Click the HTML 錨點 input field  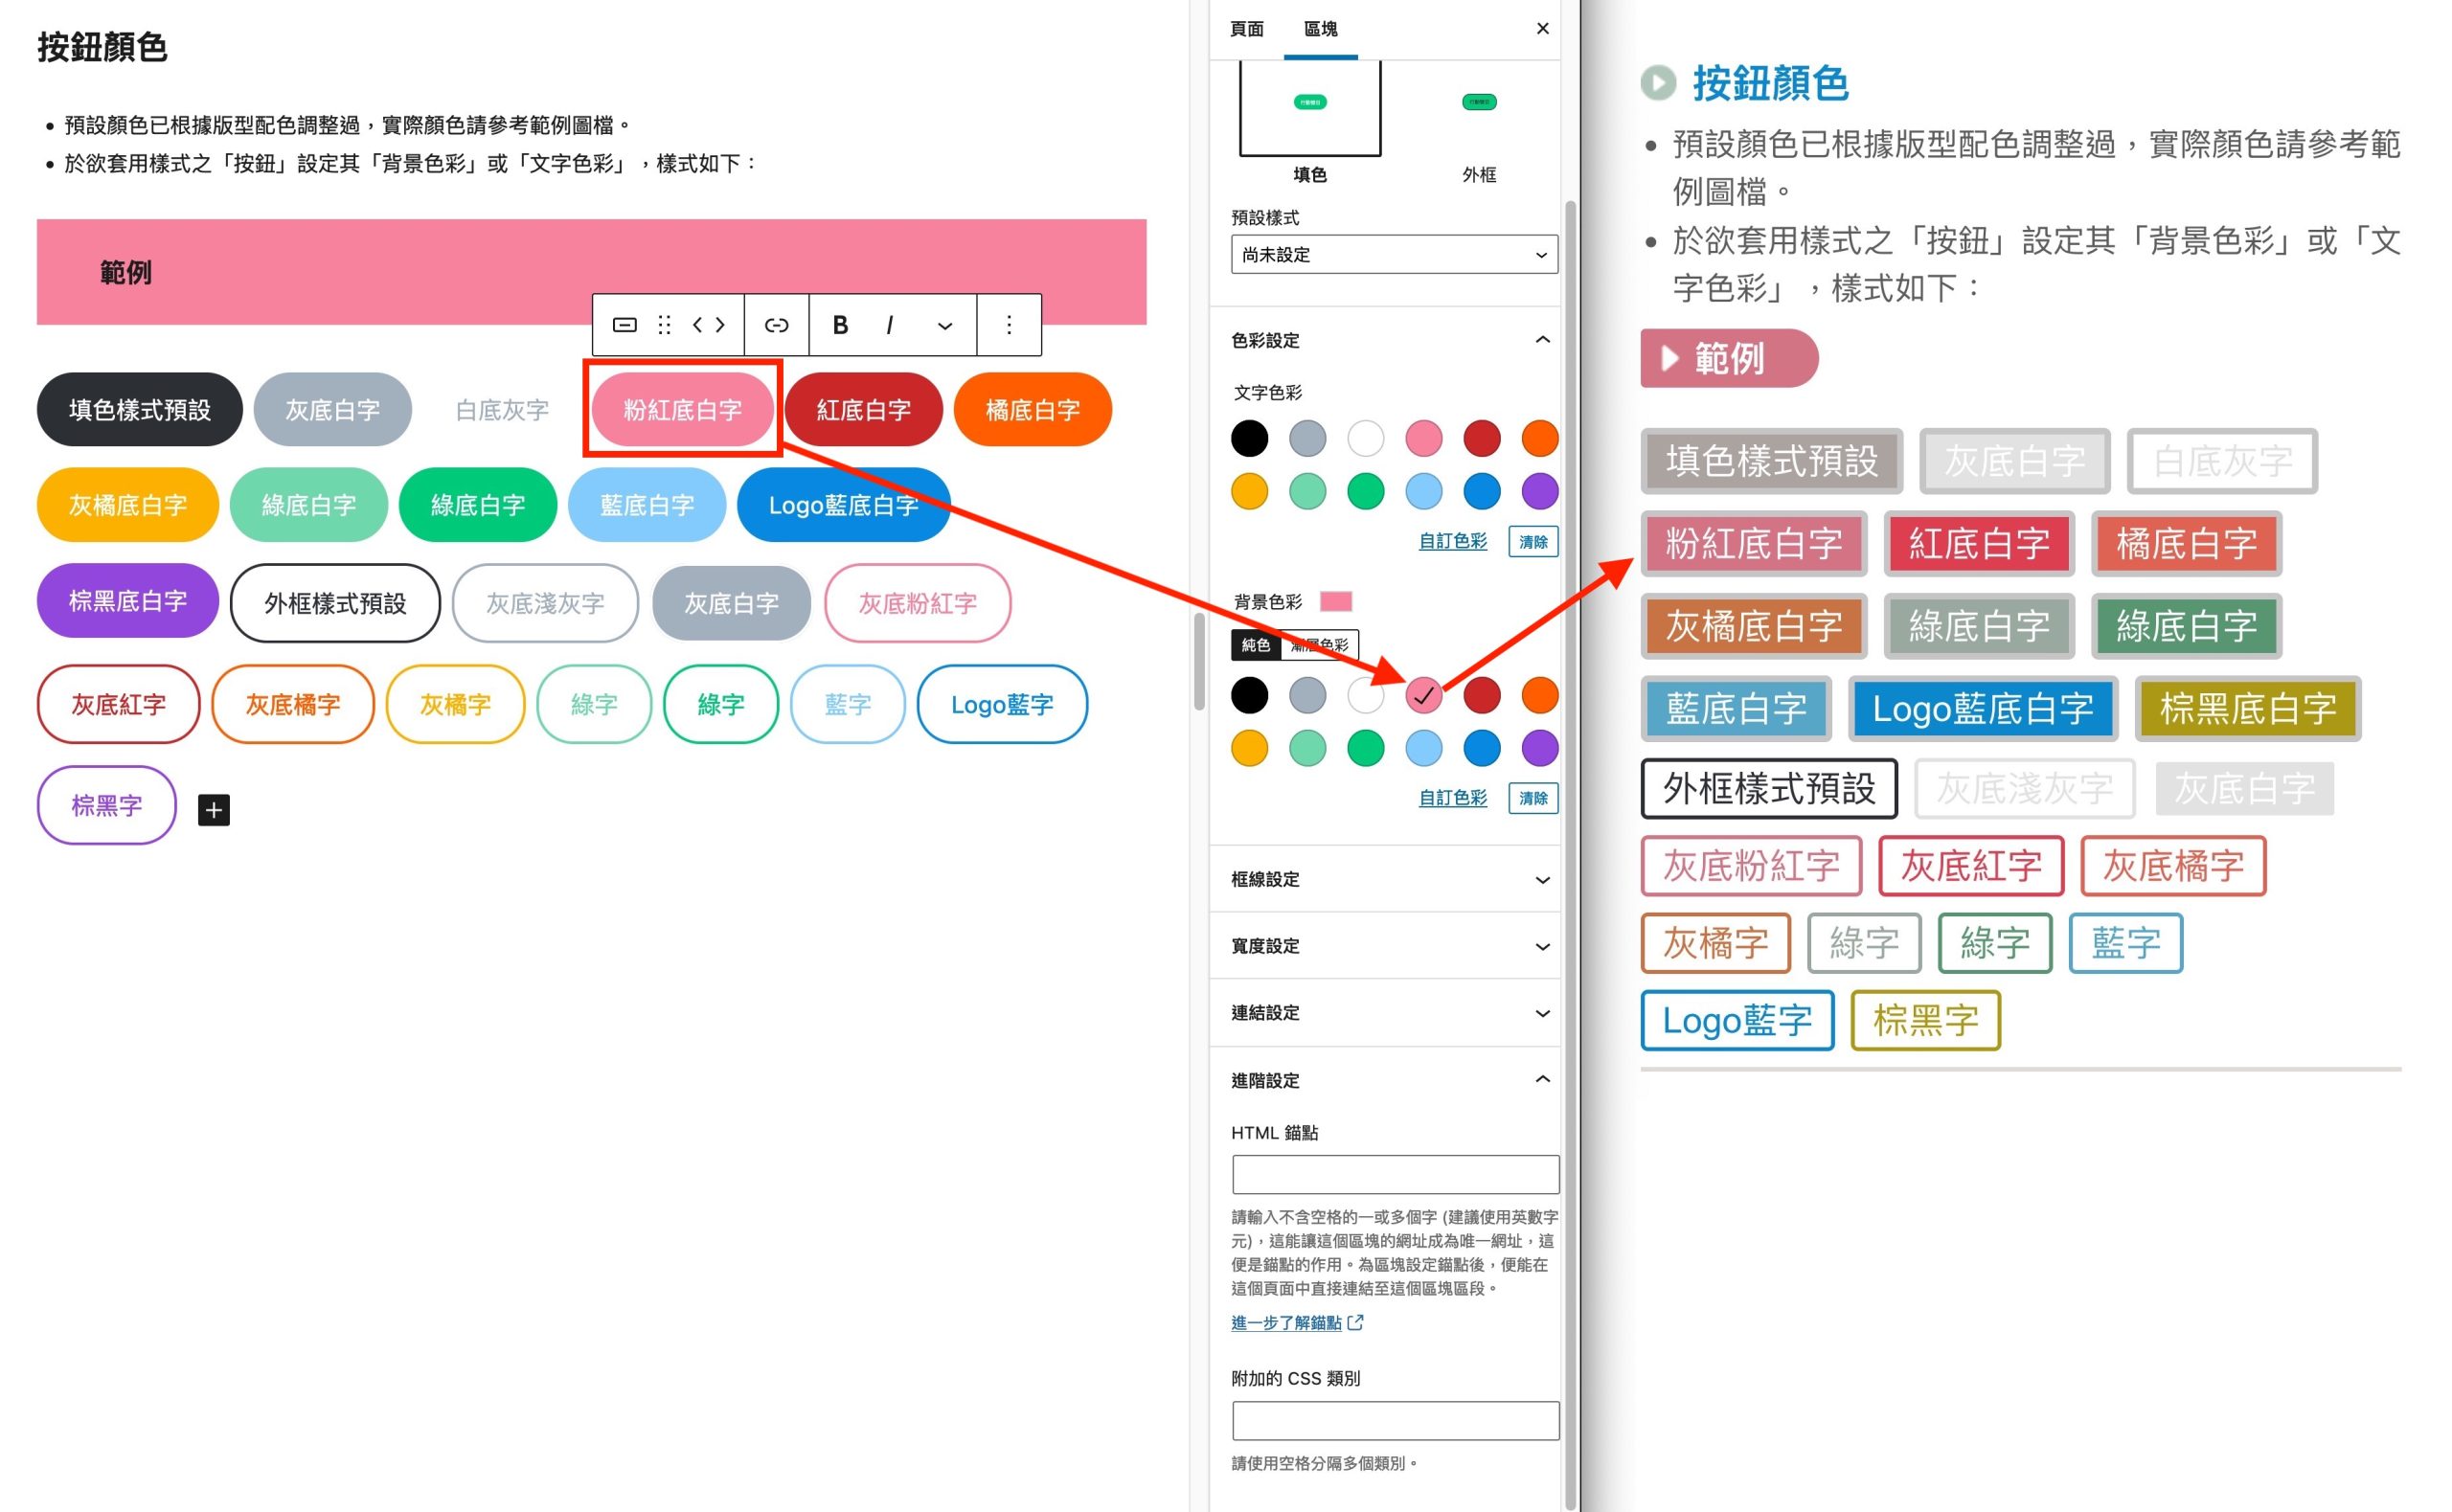pyautogui.click(x=1395, y=1174)
